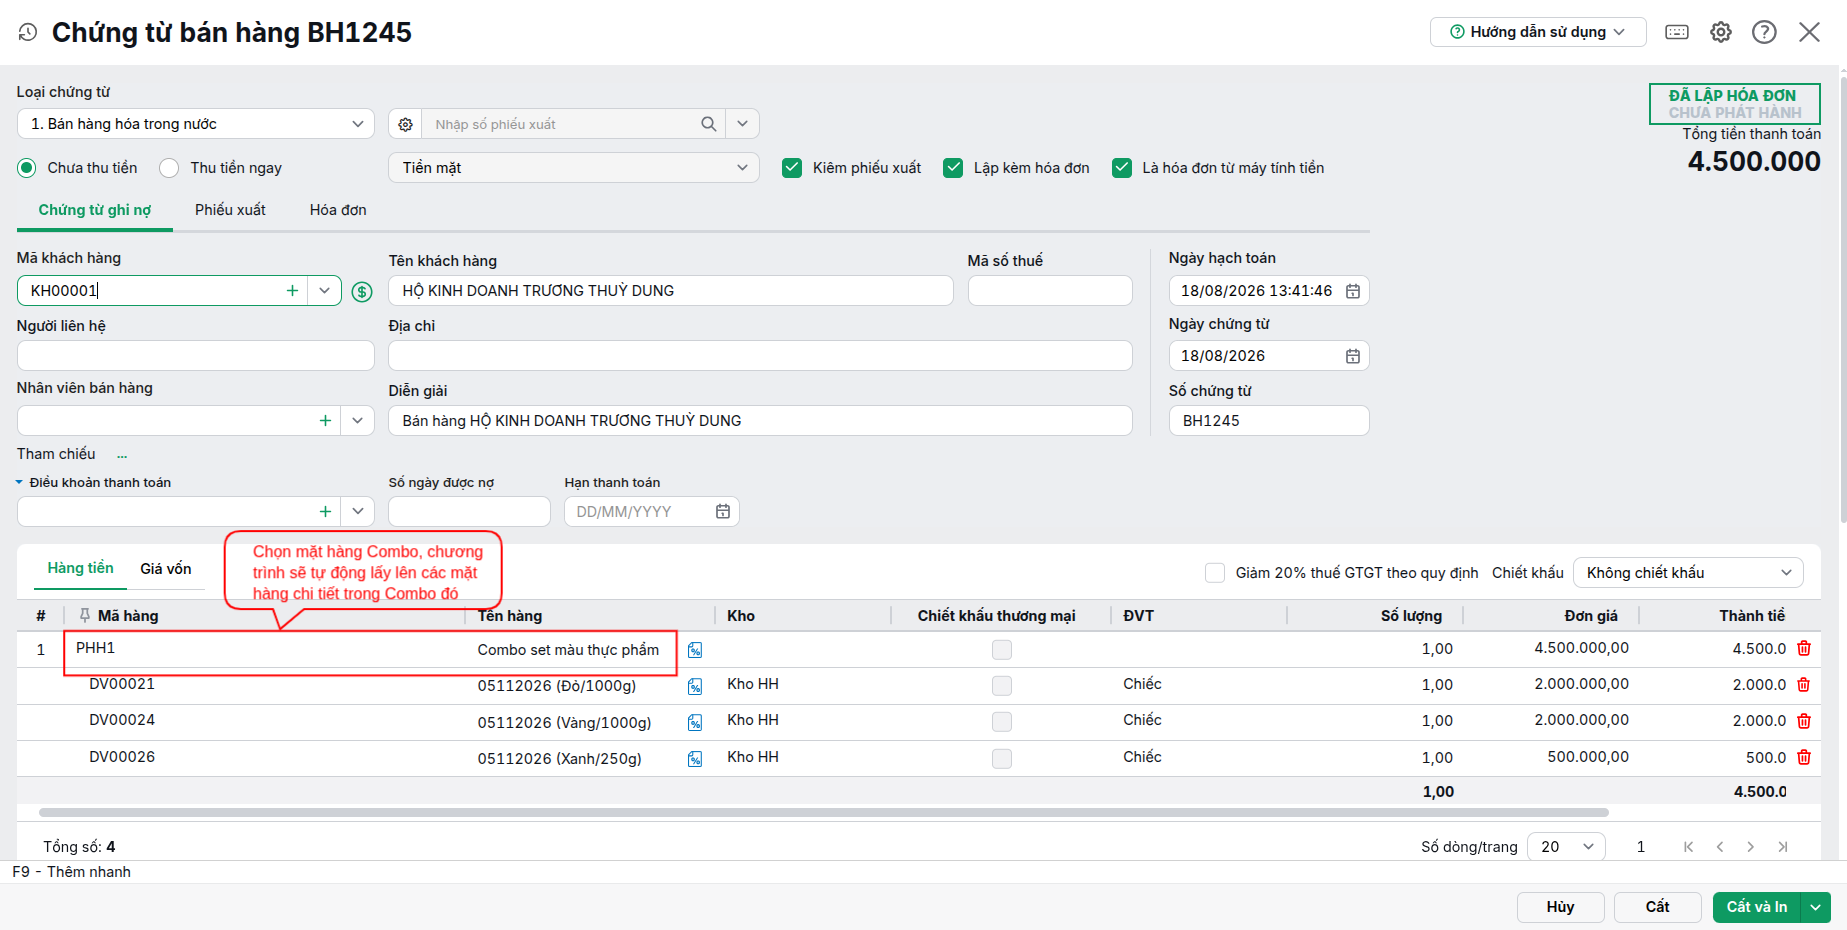
Task: Expand the Mã khách hàng dropdown arrow
Action: 324,291
